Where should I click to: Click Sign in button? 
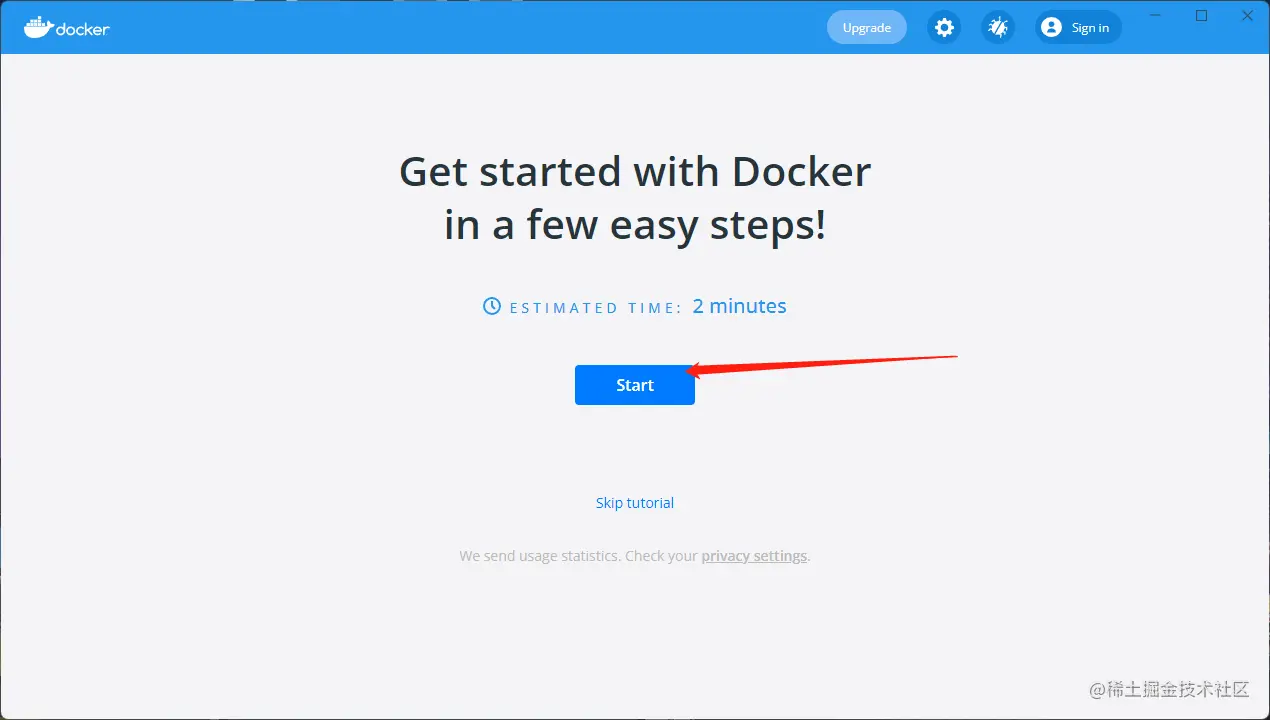point(1078,27)
